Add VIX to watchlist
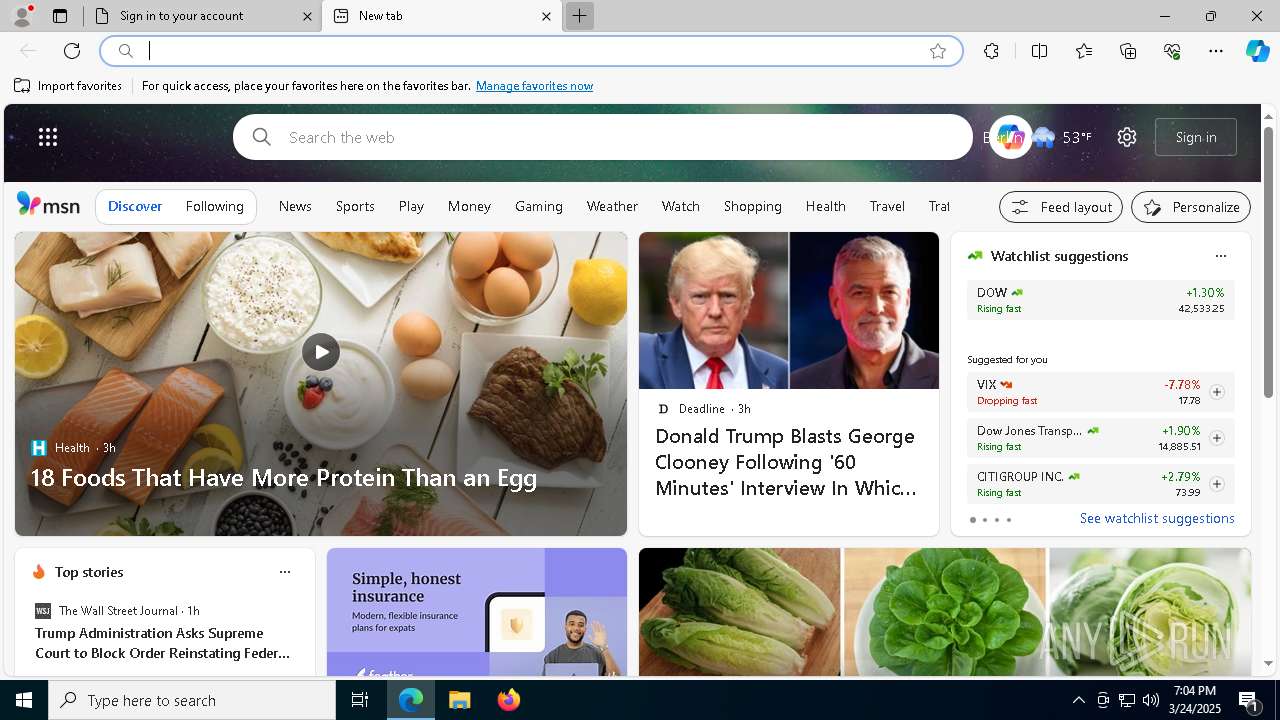 point(1216,392)
